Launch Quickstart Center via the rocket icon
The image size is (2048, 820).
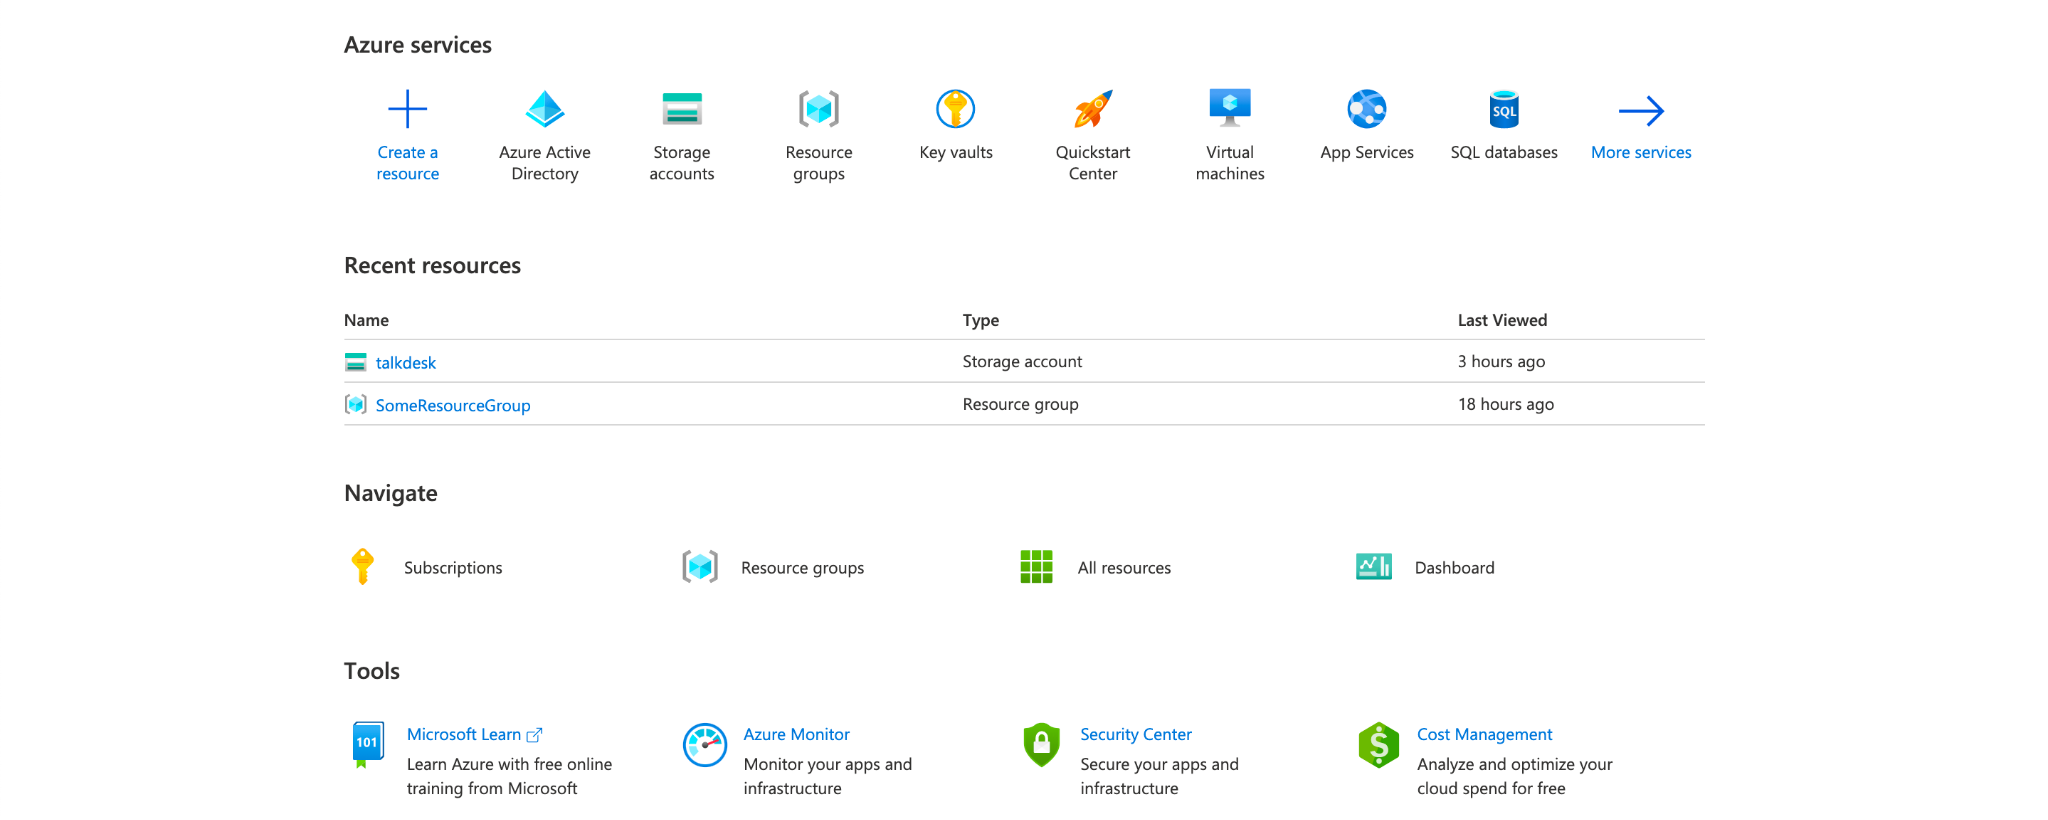[1093, 109]
